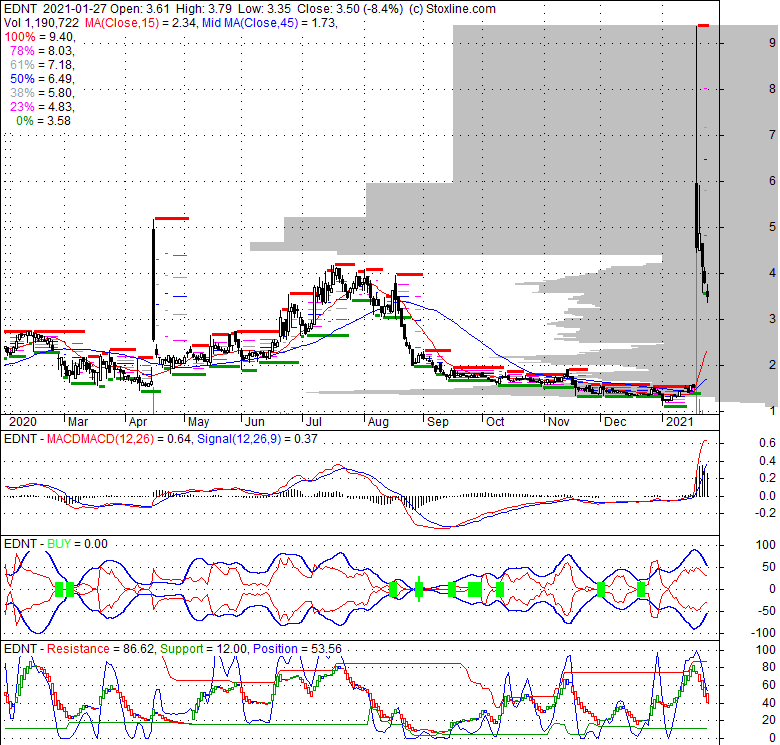Click the Oct label on the time axis
Viewport: 780px width, 745px height.
(495, 422)
